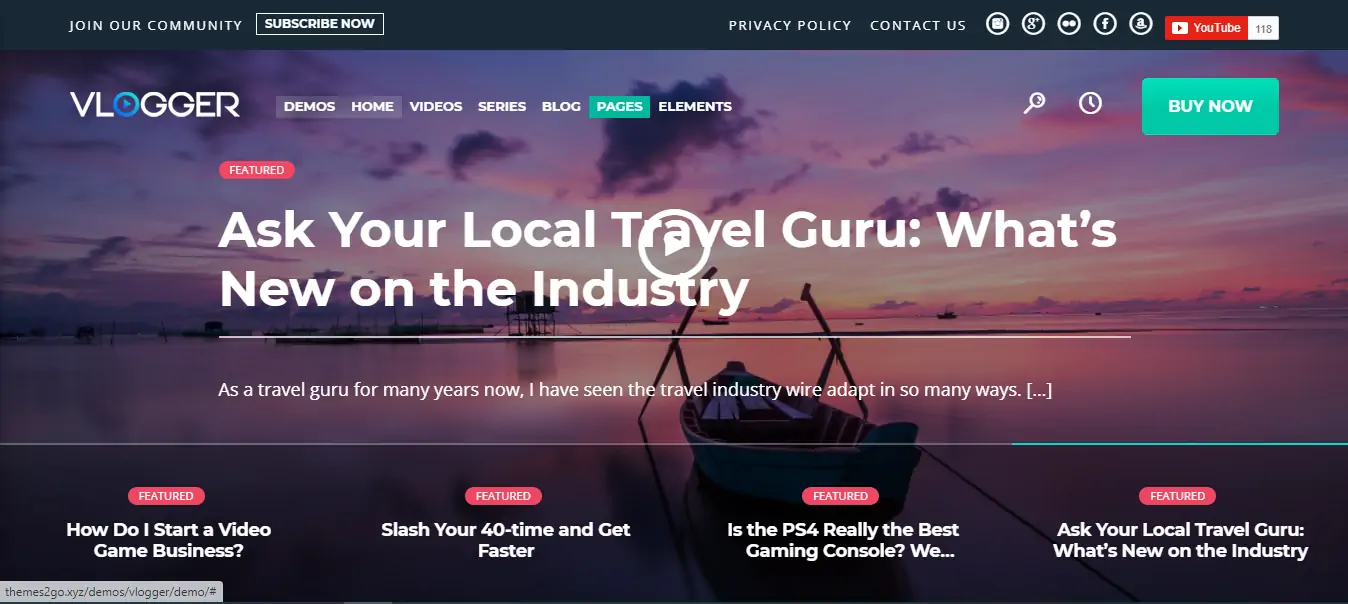This screenshot has width=1348, height=604.
Task: Open the Flickr social icon
Action: pyautogui.click(x=1069, y=24)
